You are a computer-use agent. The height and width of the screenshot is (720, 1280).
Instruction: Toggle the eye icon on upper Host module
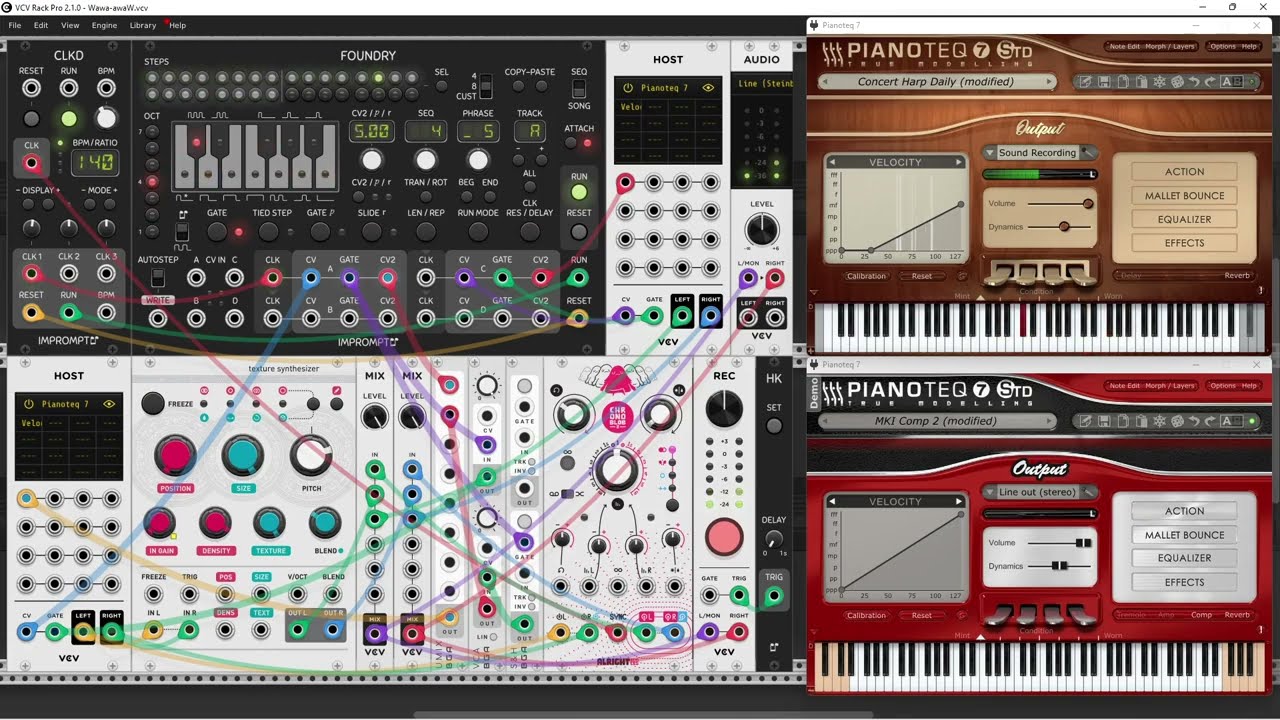(709, 88)
